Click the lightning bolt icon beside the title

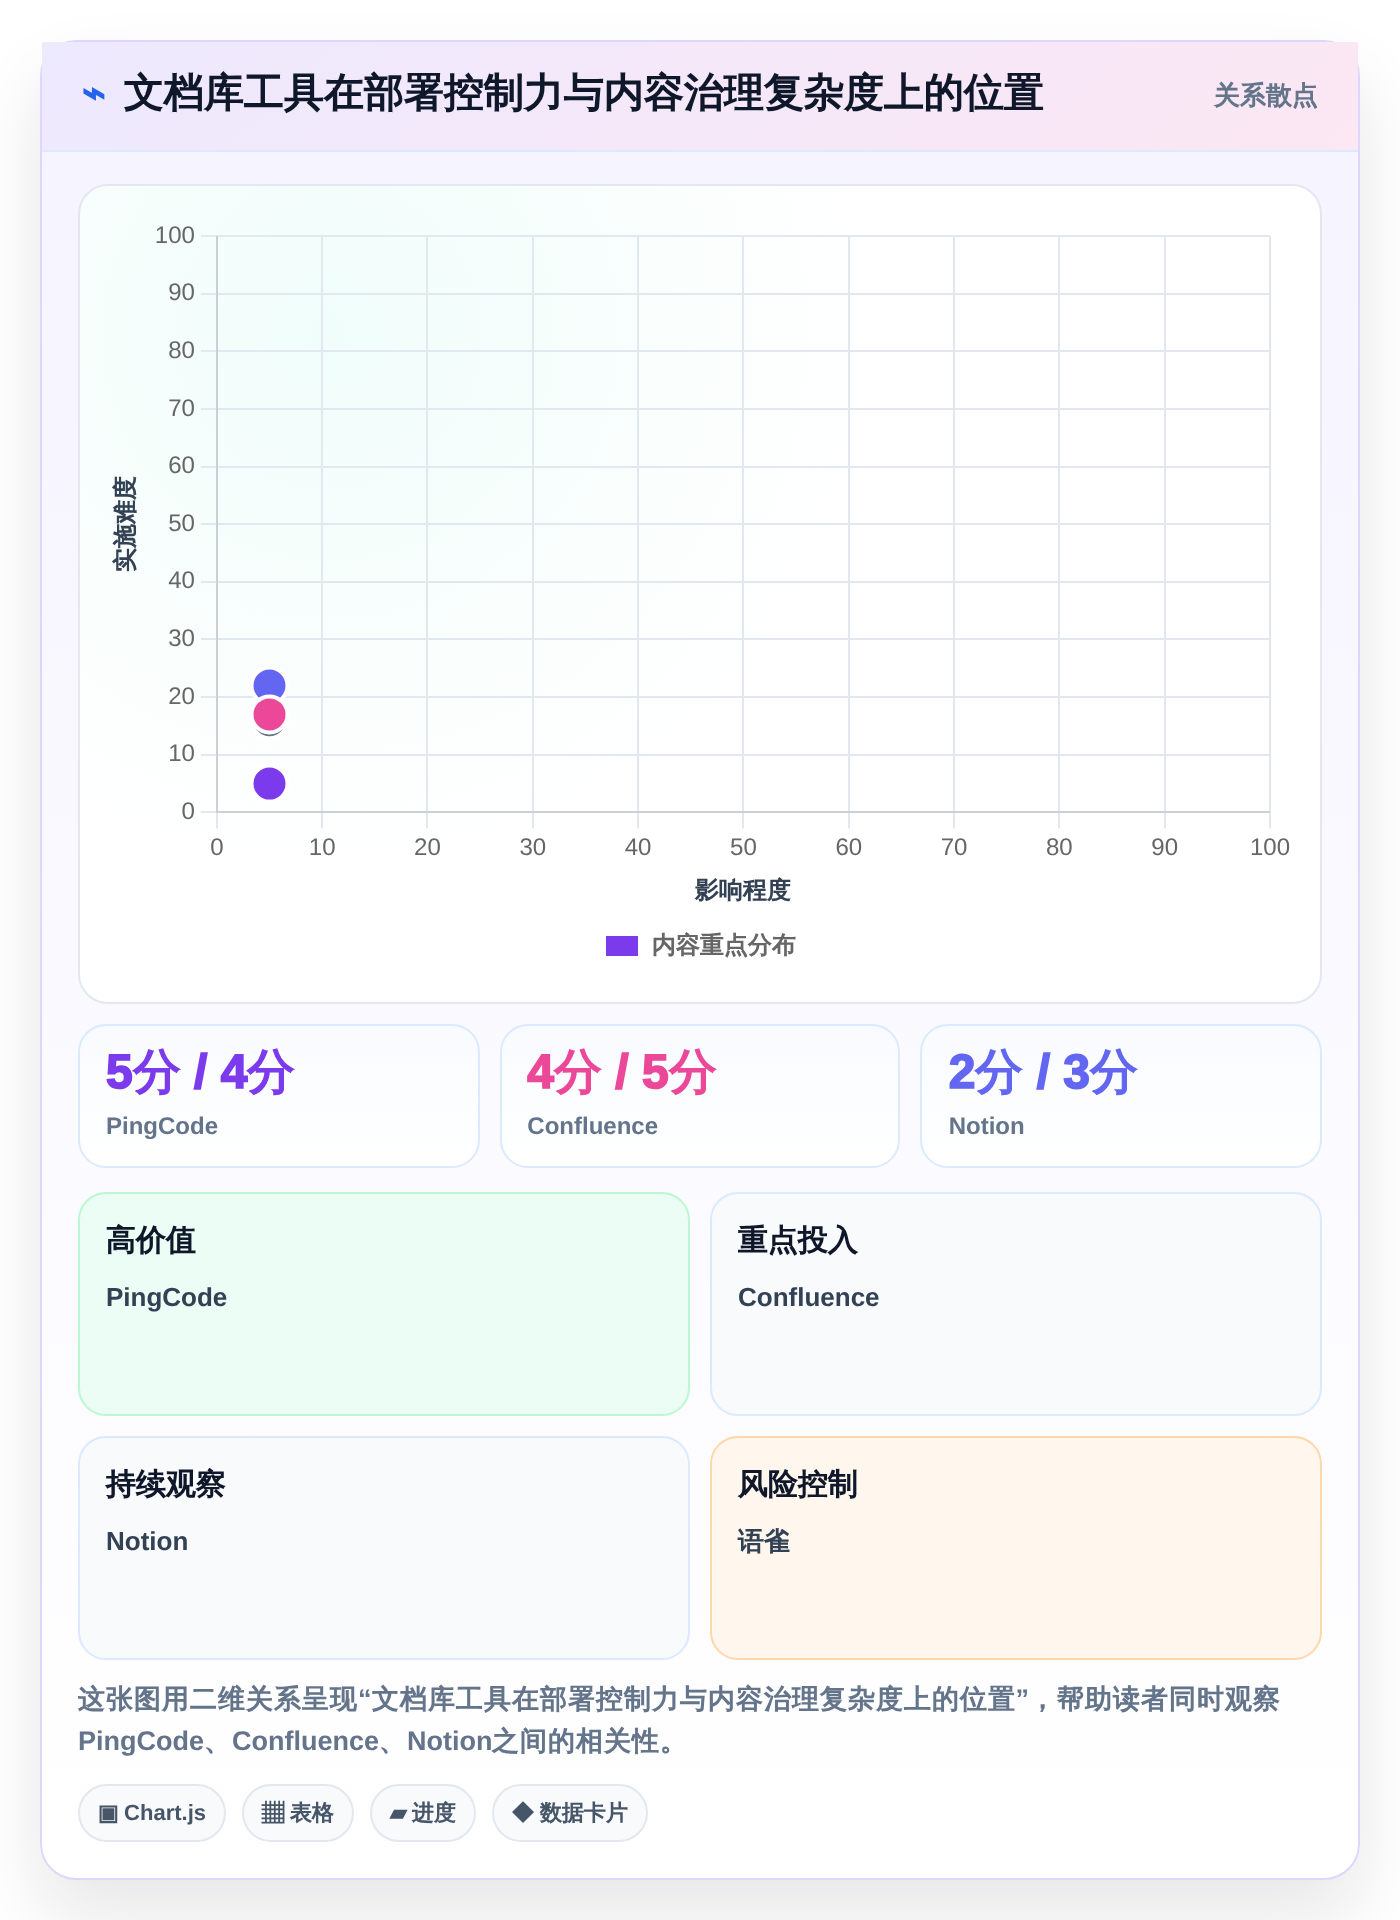point(93,95)
